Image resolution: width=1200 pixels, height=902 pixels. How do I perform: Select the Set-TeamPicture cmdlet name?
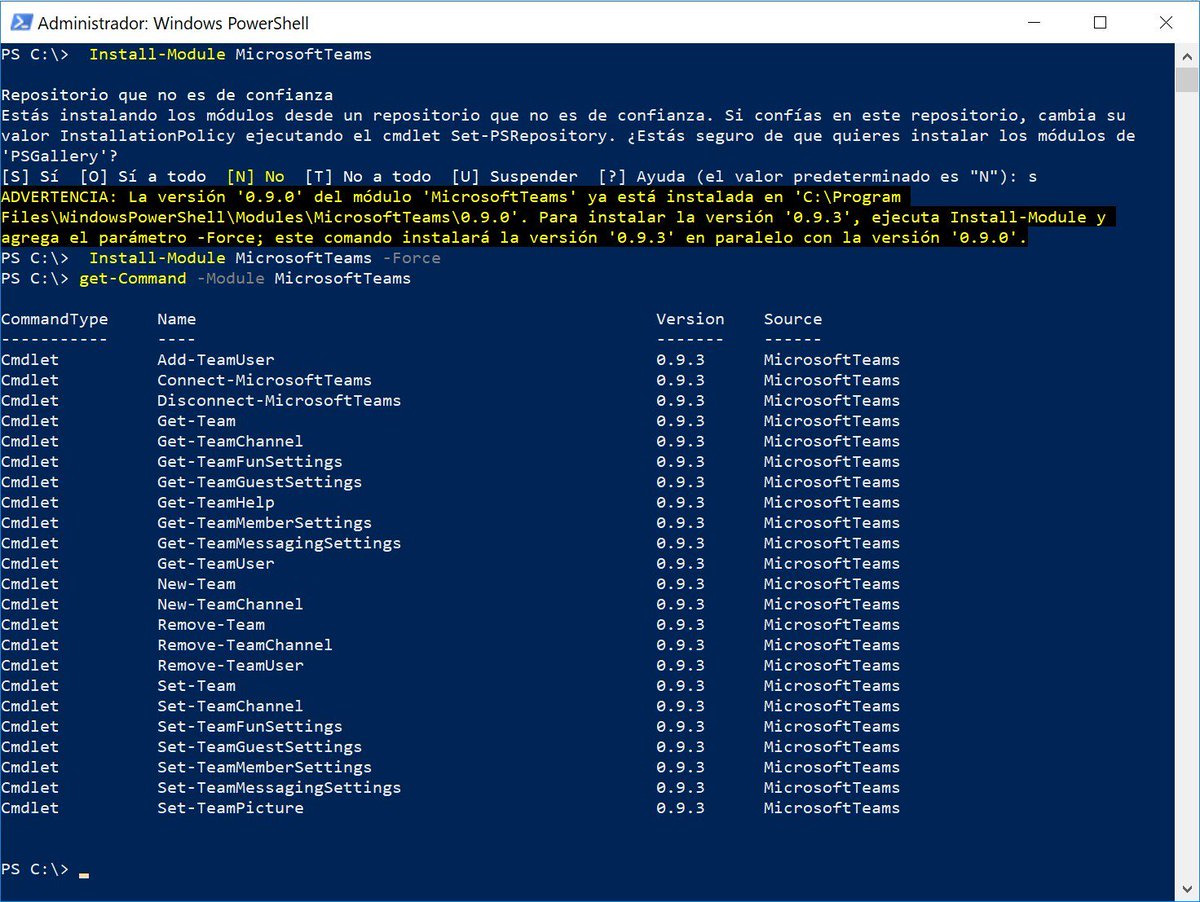click(230, 808)
